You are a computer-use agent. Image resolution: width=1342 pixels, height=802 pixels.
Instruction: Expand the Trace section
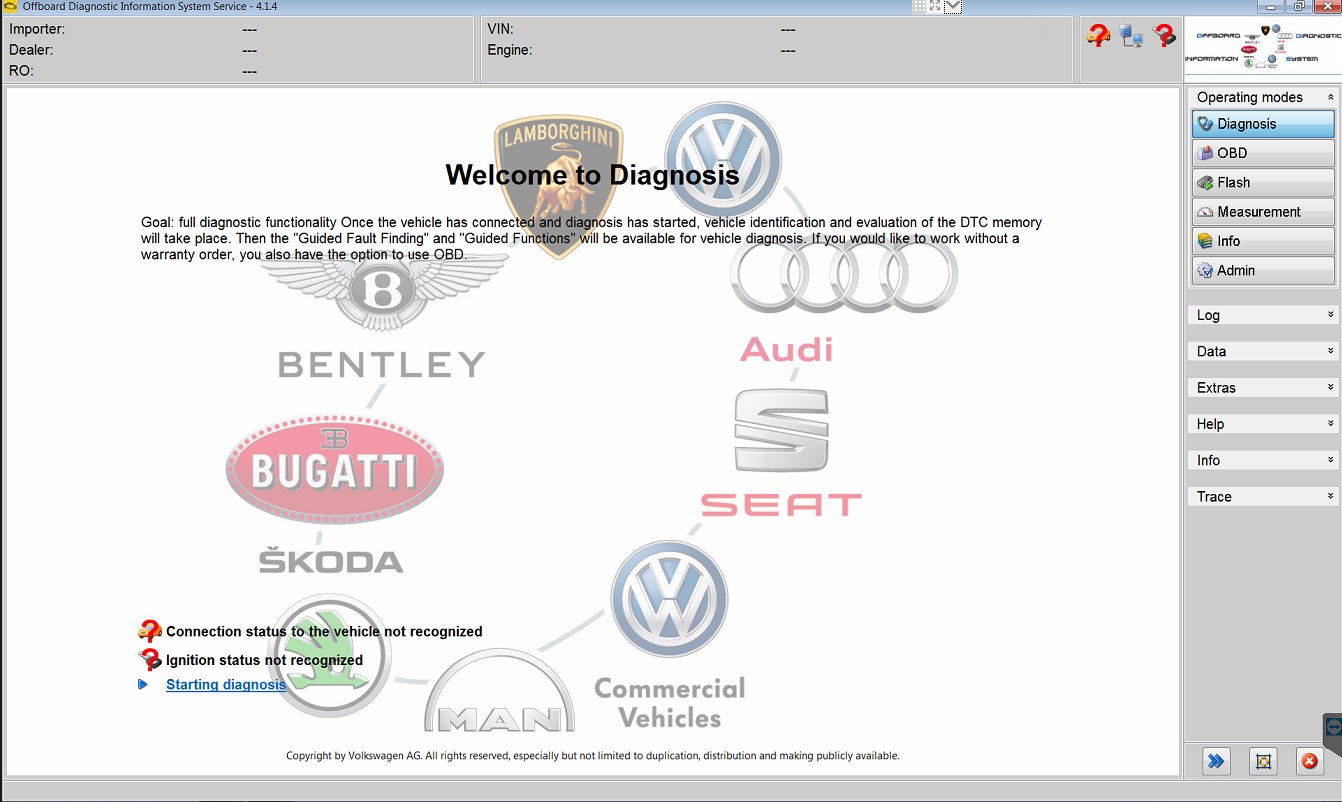tap(1263, 496)
